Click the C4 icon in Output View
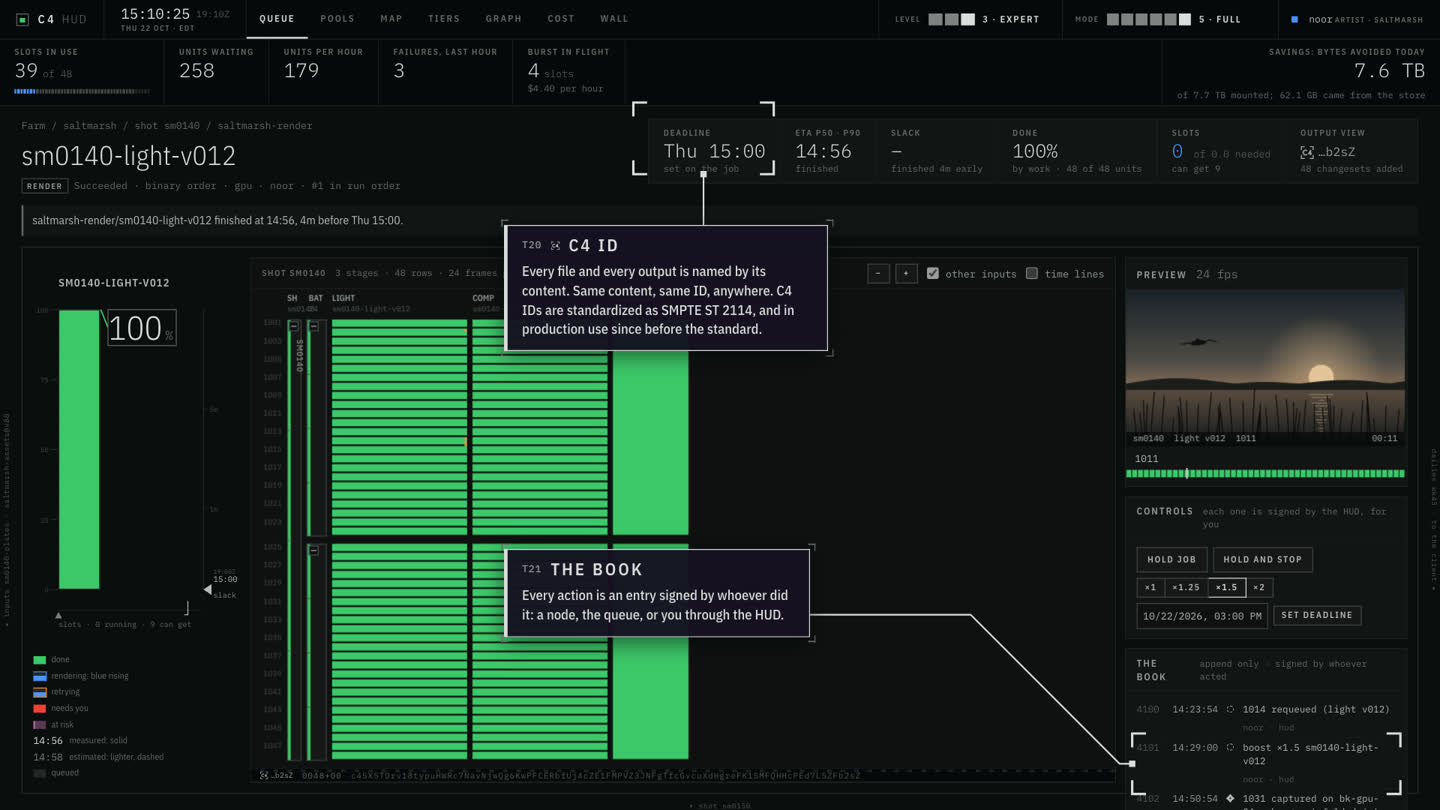Image resolution: width=1440 pixels, height=810 pixels. coord(1306,152)
